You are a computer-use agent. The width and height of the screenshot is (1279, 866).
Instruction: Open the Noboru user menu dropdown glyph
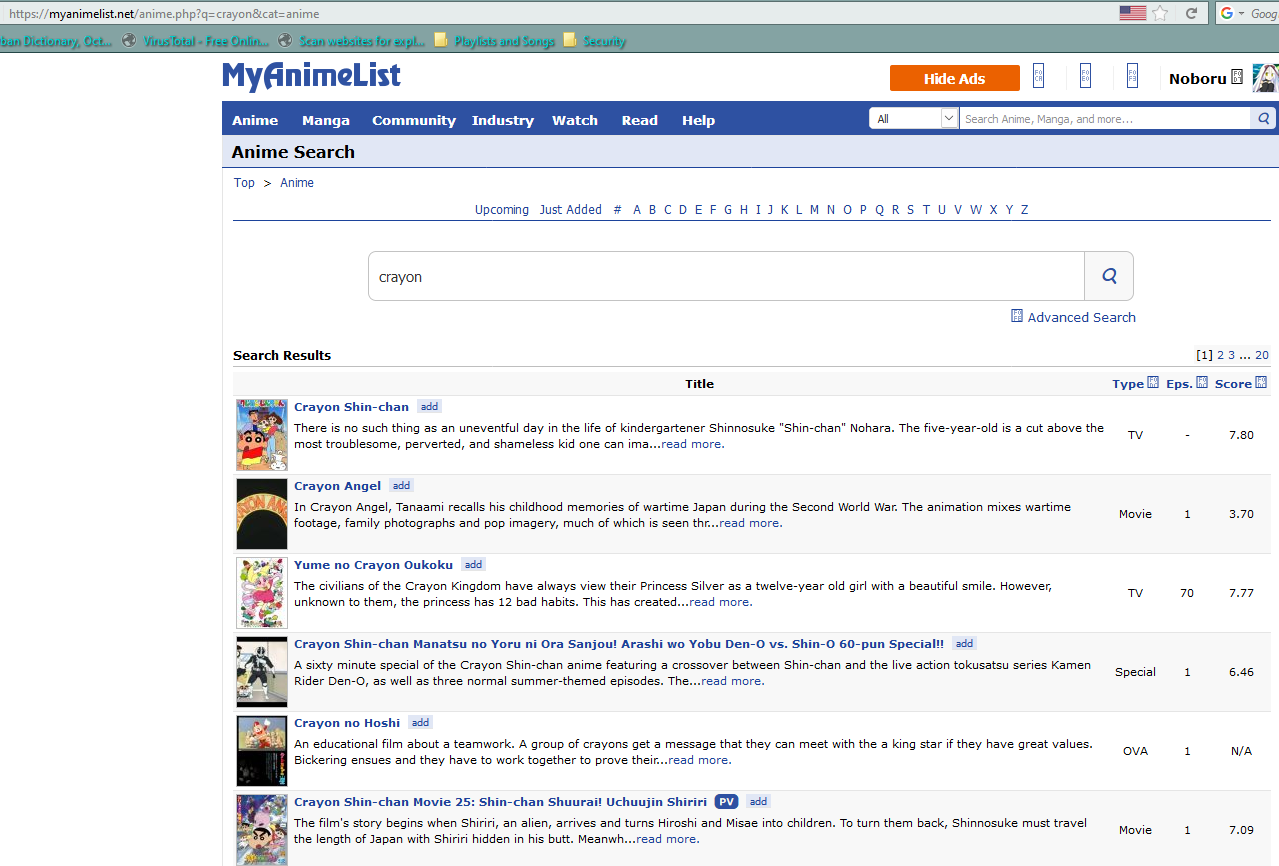point(1237,77)
